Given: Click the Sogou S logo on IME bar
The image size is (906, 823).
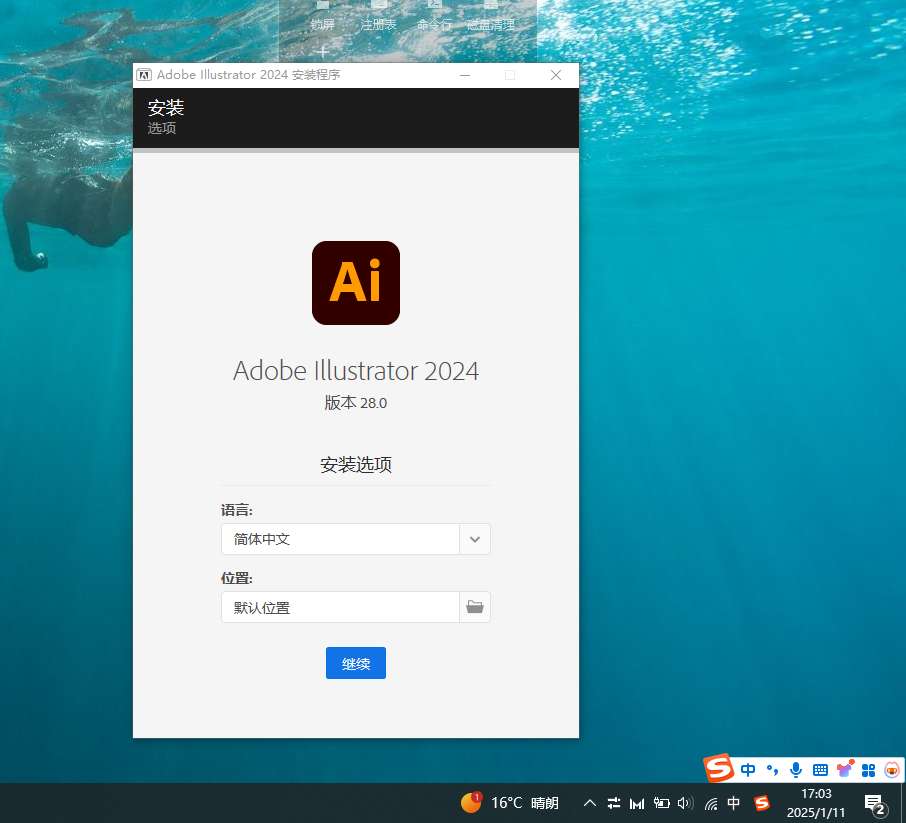Looking at the screenshot, I should tap(718, 768).
